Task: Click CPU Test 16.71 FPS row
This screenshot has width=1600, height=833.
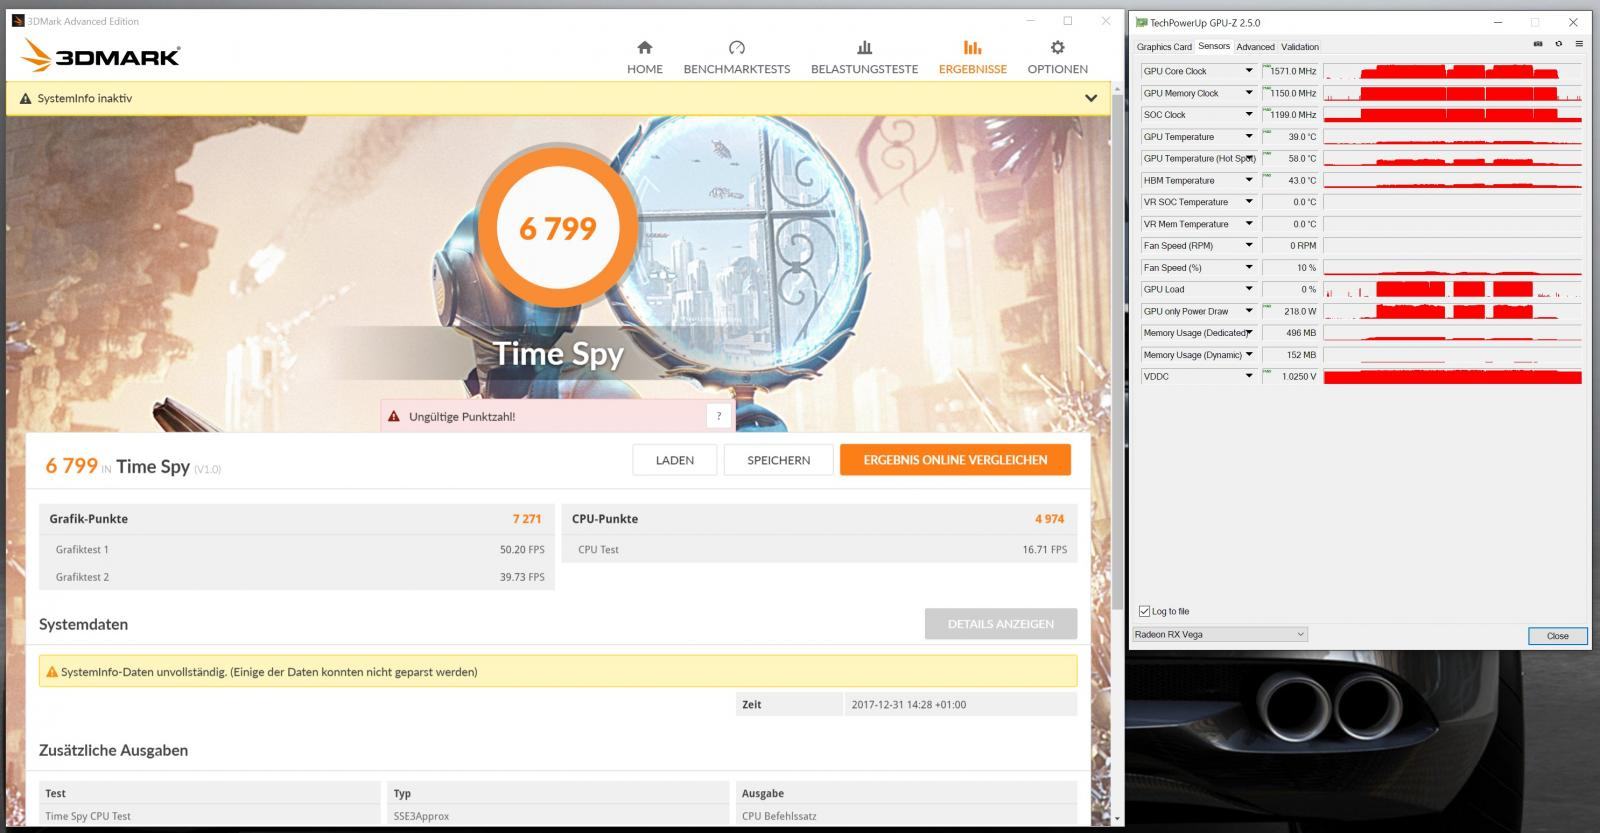Action: click(819, 549)
